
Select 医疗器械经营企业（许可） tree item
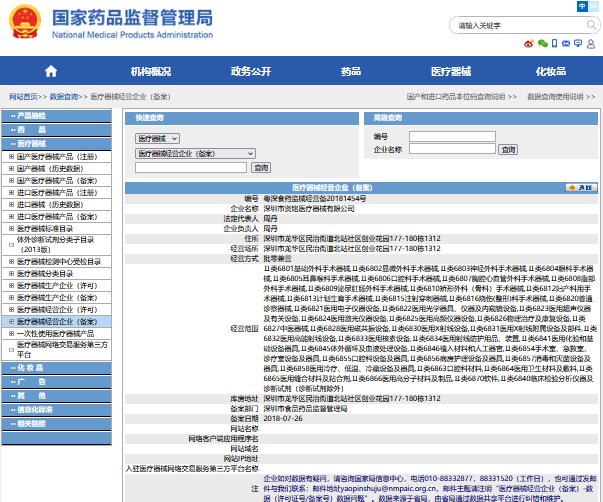57,310
